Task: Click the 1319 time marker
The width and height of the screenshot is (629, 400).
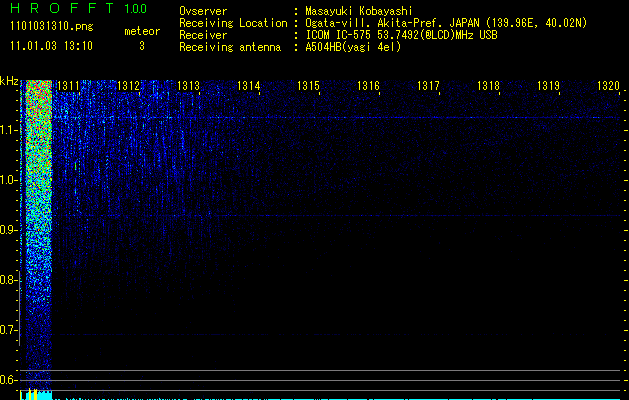Action: (x=548, y=86)
